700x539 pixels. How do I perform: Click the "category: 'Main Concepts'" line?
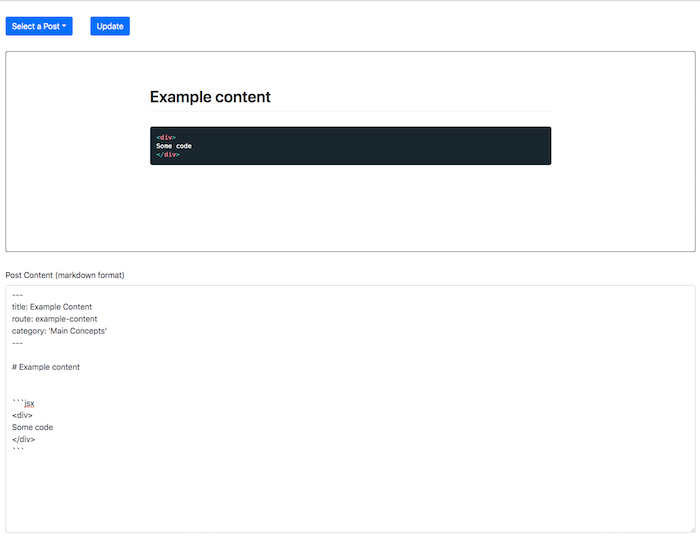point(59,331)
